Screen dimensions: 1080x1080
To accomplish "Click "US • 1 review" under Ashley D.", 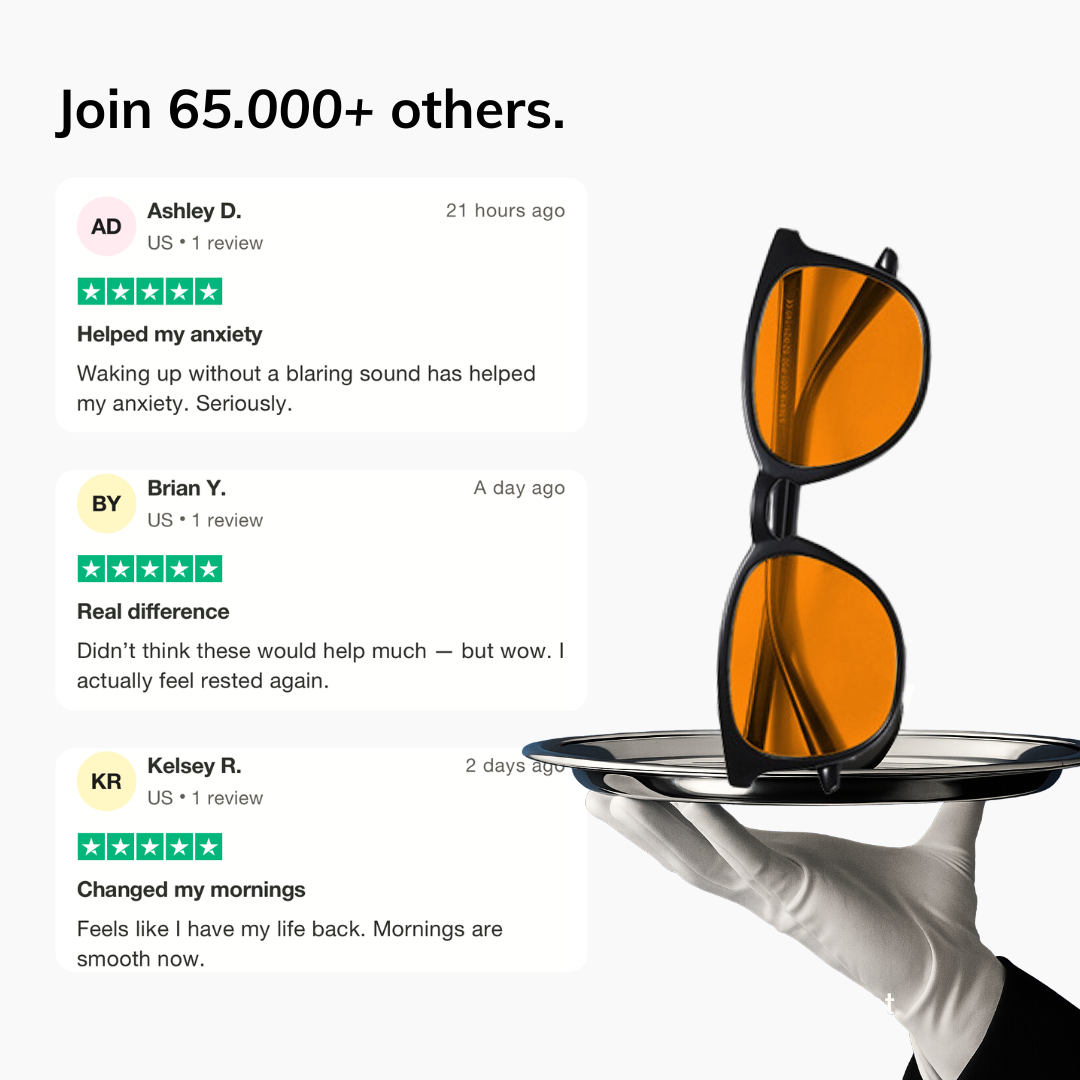I will coord(205,243).
